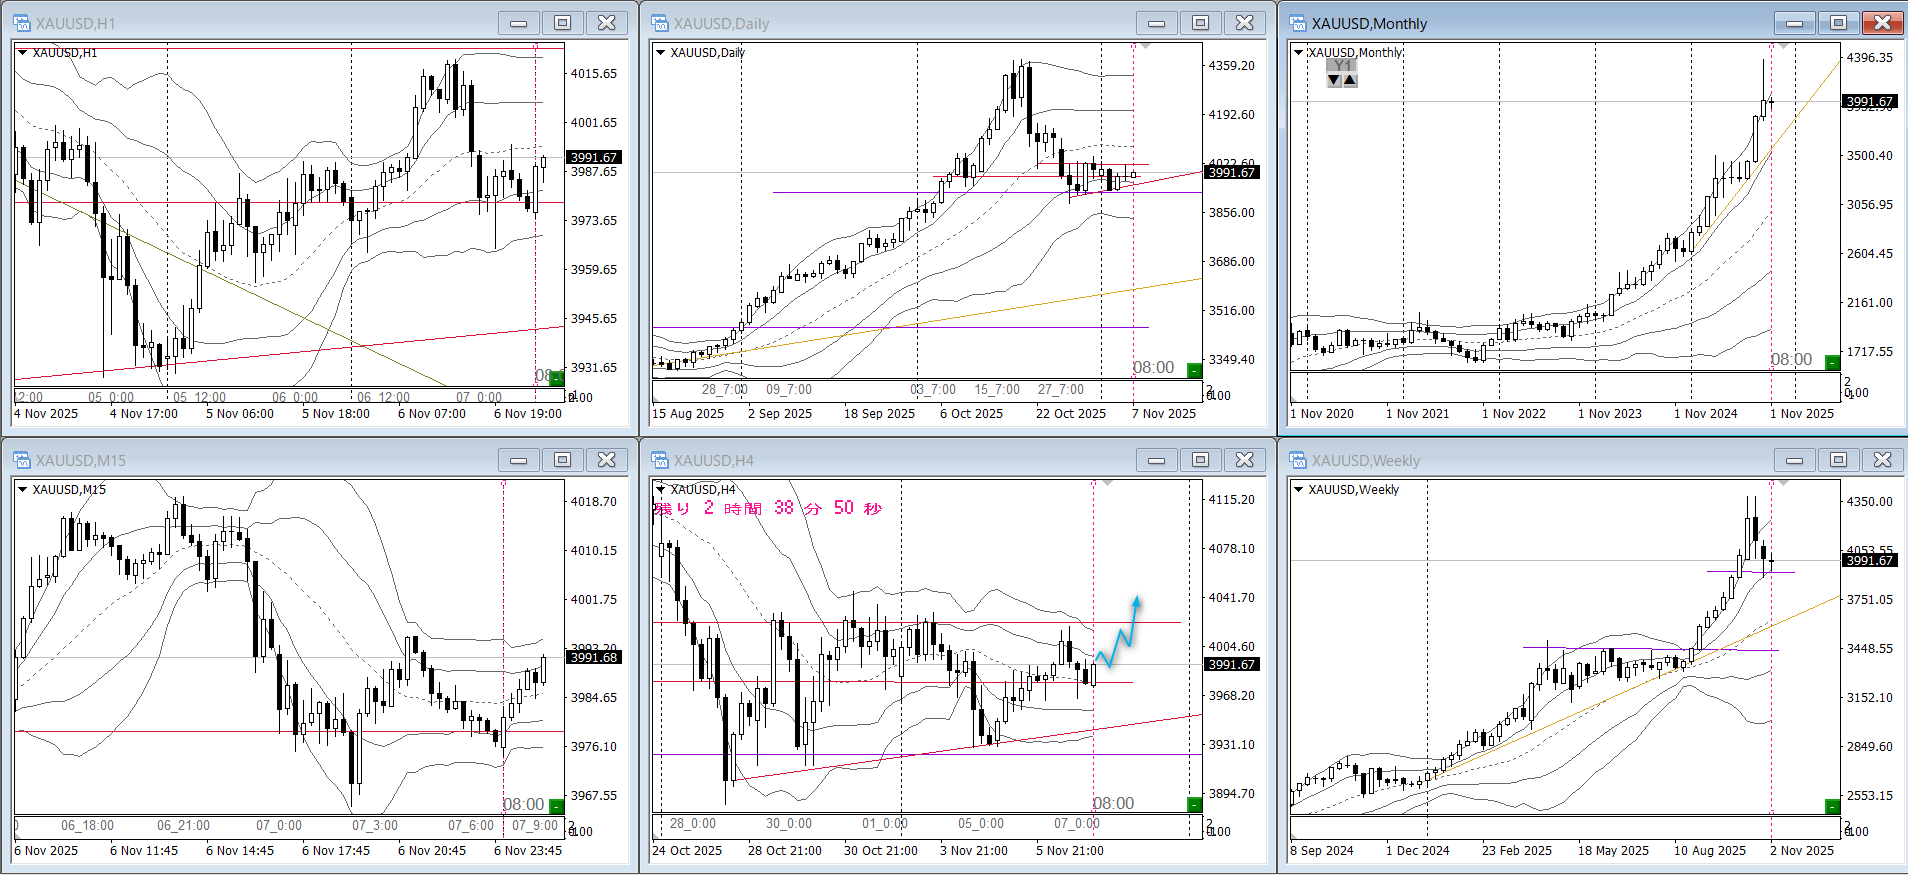Click the XAUUSD,Weekly chart window icon
The height and width of the screenshot is (875, 1908).
(1298, 460)
